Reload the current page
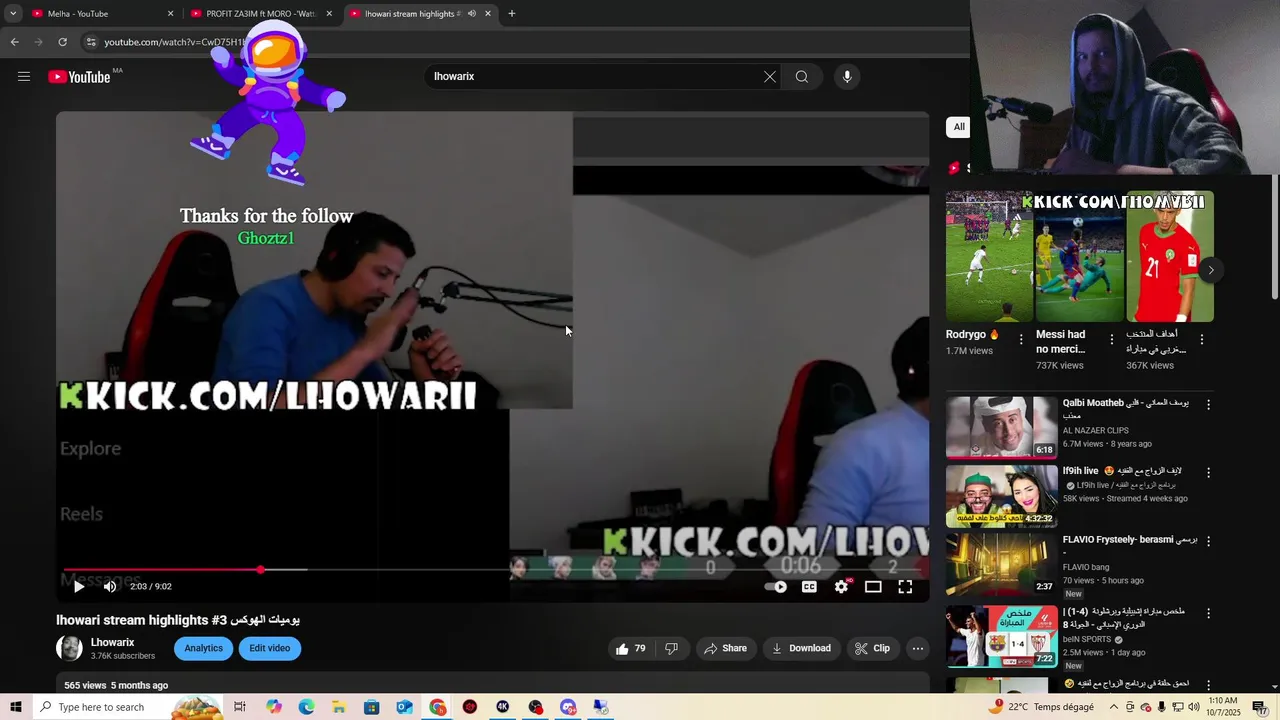Viewport: 1280px width, 720px height. [62, 42]
